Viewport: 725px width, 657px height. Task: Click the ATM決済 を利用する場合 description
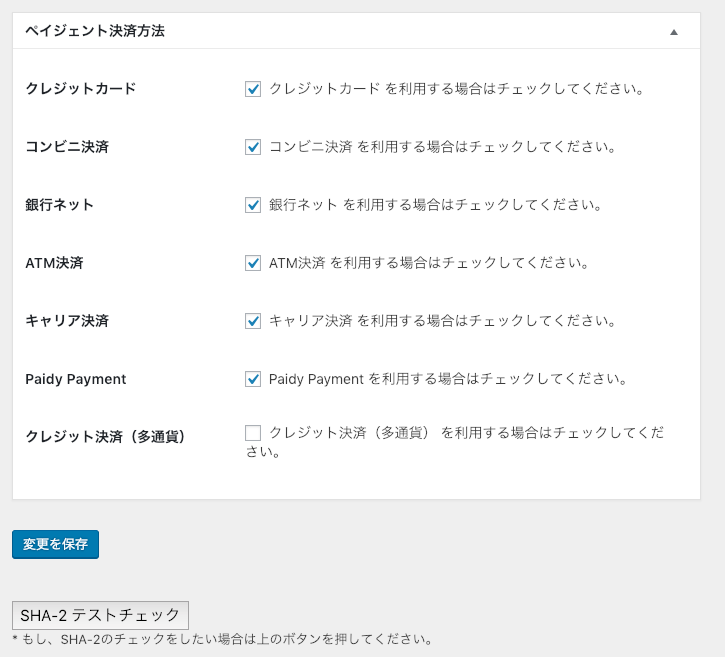click(x=429, y=263)
